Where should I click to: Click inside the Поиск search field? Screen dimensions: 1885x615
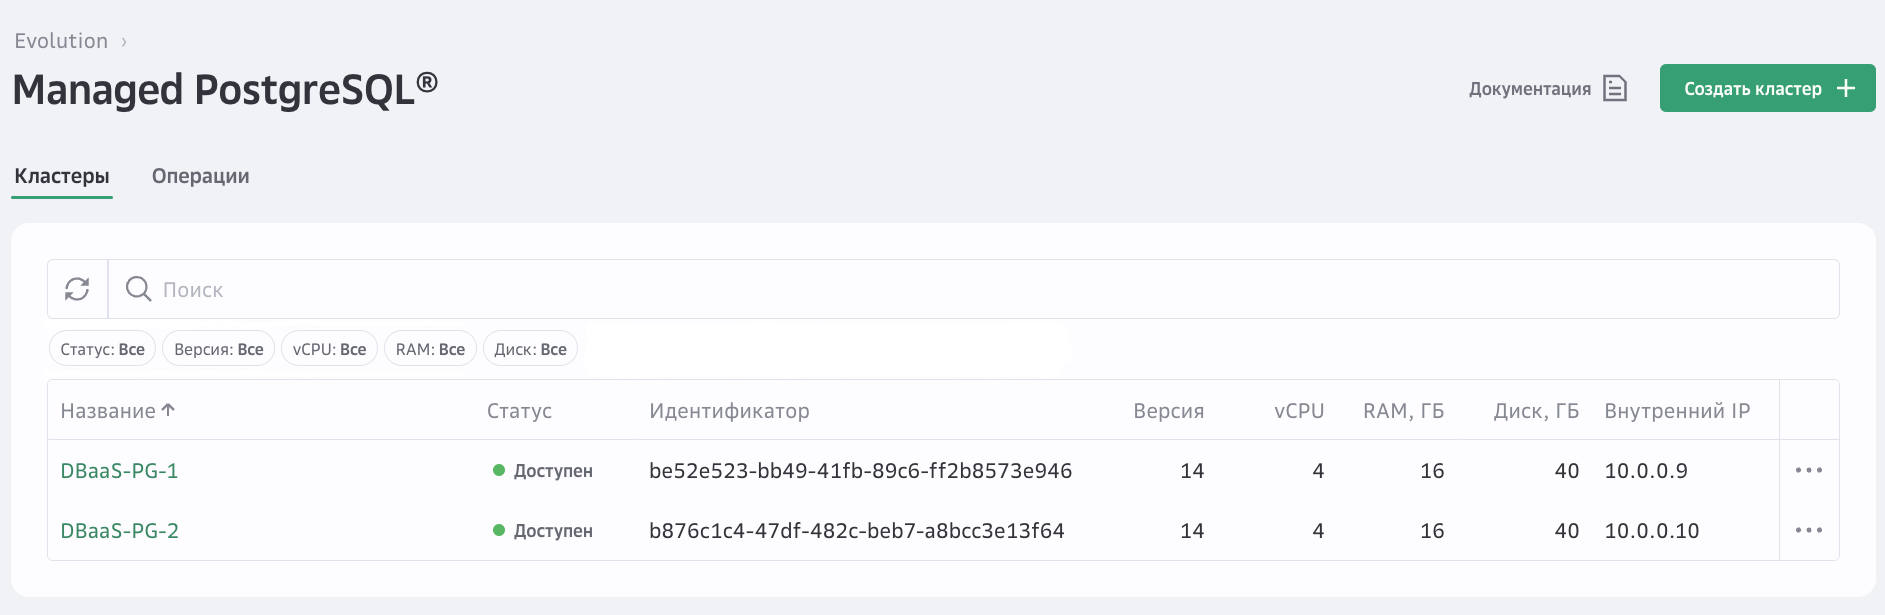pyautogui.click(x=400, y=289)
